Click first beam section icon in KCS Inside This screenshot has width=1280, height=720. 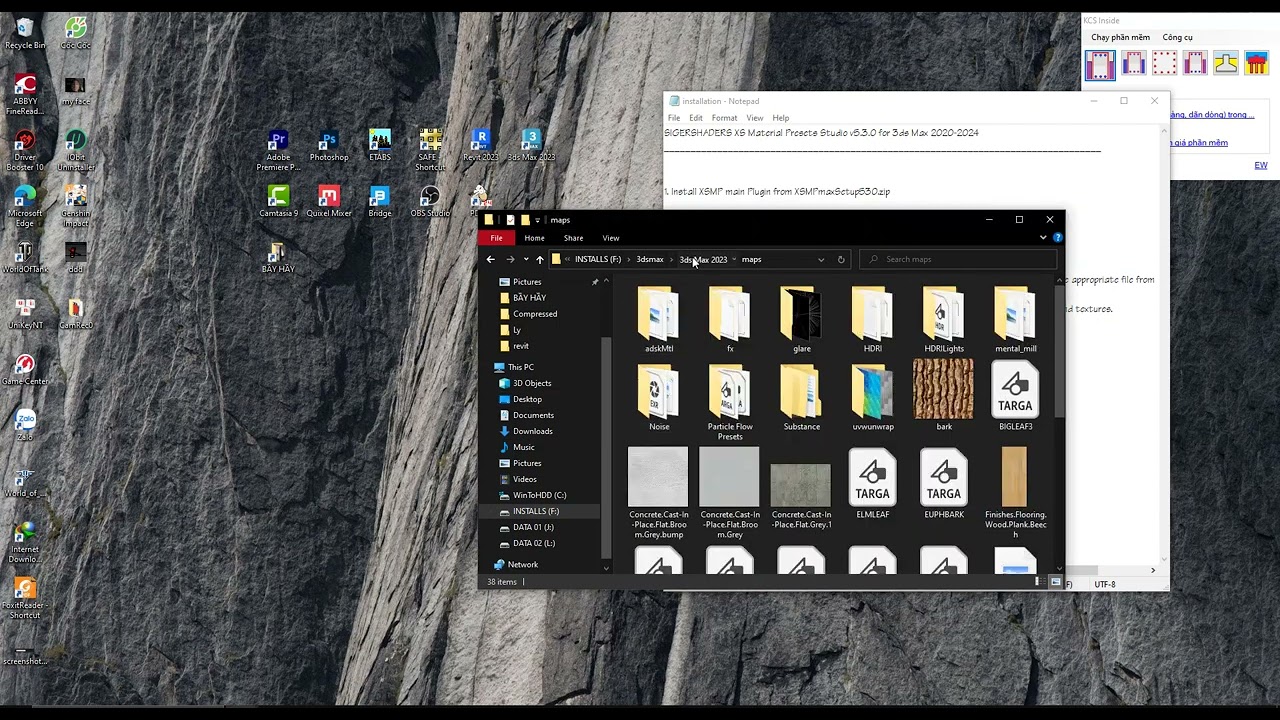[x=1100, y=65]
